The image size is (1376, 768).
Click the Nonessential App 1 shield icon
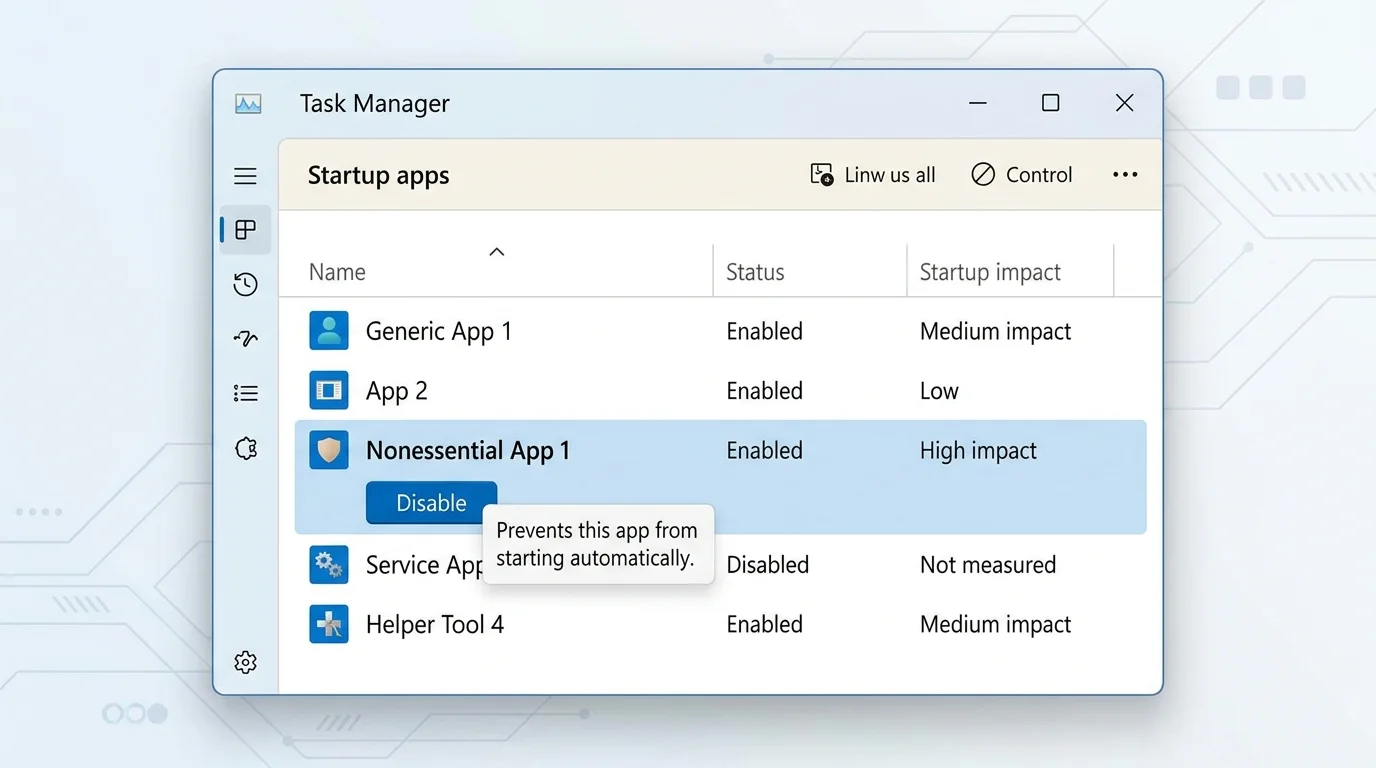pos(329,451)
